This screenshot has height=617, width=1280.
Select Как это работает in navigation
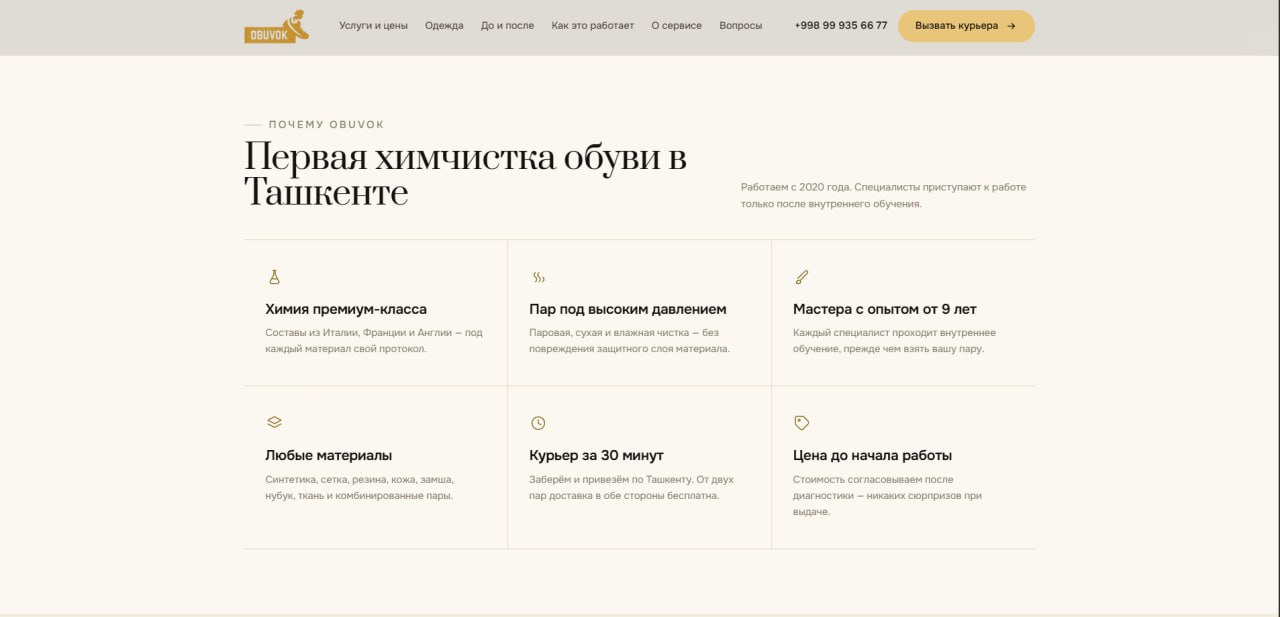593,26
